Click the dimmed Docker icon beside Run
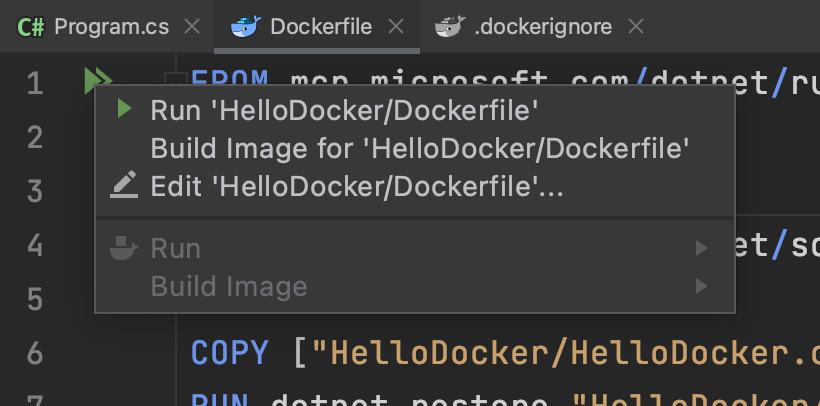The height and width of the screenshot is (406, 820). (124, 247)
